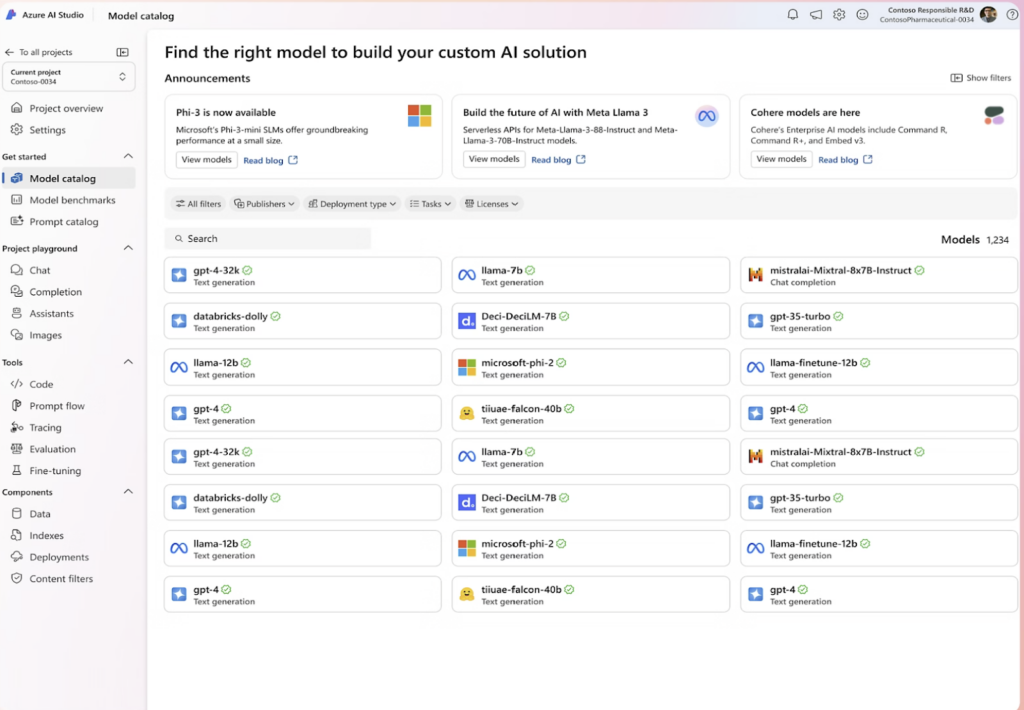Click the "Model catalog" title in the top bar
Screen dimensions: 1024x710
point(141,16)
